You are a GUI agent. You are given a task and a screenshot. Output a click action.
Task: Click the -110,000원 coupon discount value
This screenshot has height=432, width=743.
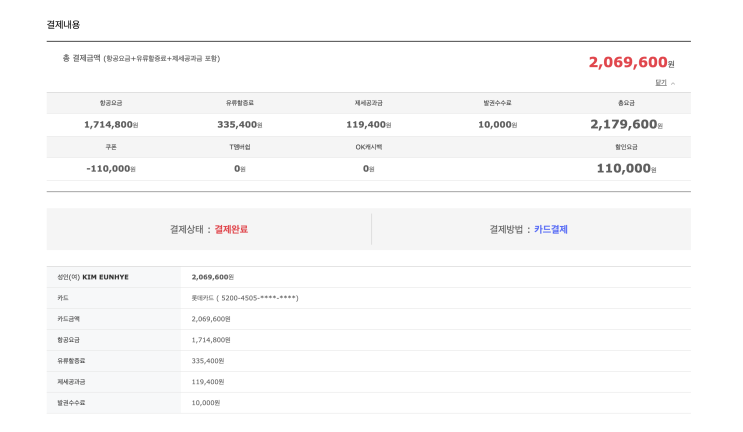point(111,169)
